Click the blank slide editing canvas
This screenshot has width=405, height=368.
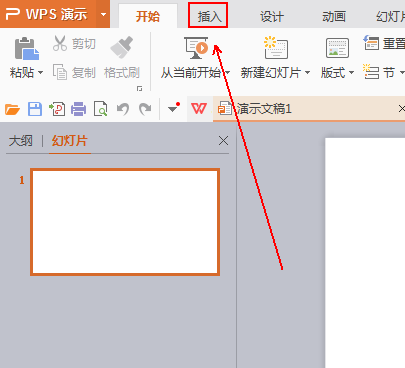click(x=365, y=253)
